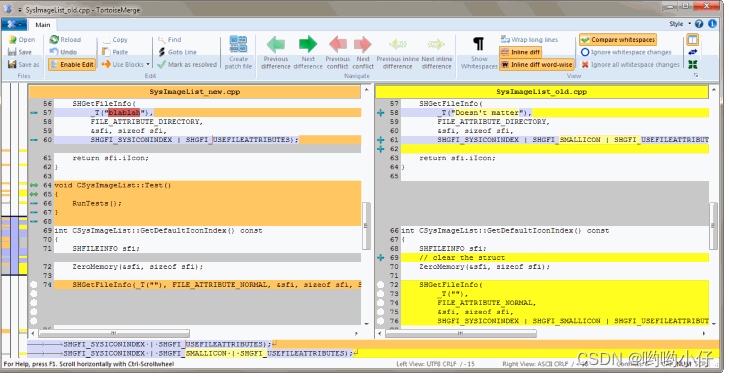Click the green collapse arrows icon
The height and width of the screenshot is (377, 729).
point(693,65)
